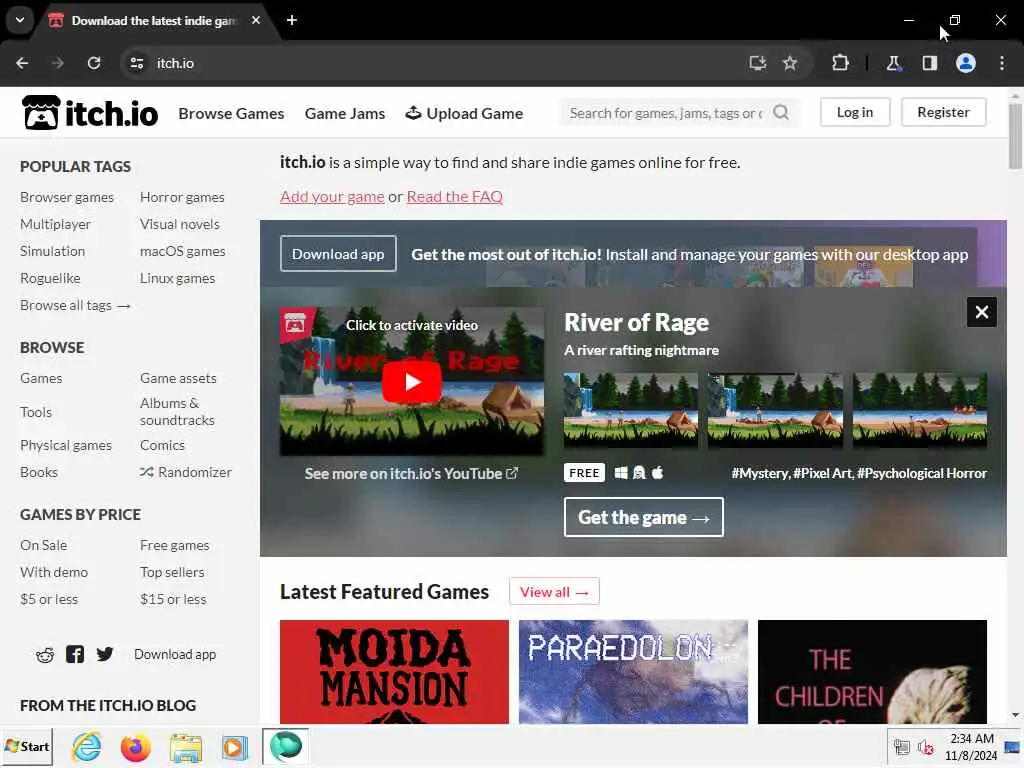Close the River of Rage featured panel
Screen dimensions: 1024x768
click(982, 312)
